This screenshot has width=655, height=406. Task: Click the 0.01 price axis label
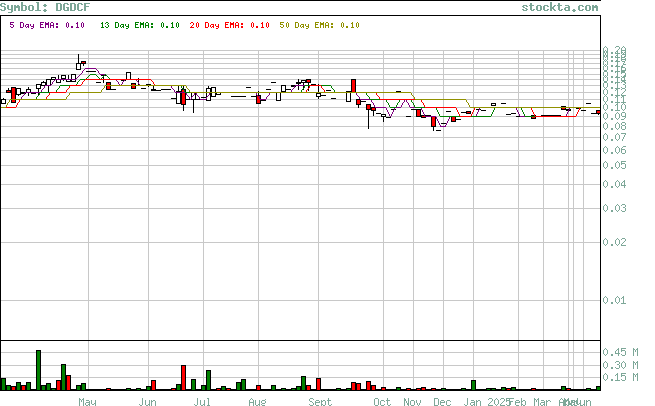pos(614,300)
